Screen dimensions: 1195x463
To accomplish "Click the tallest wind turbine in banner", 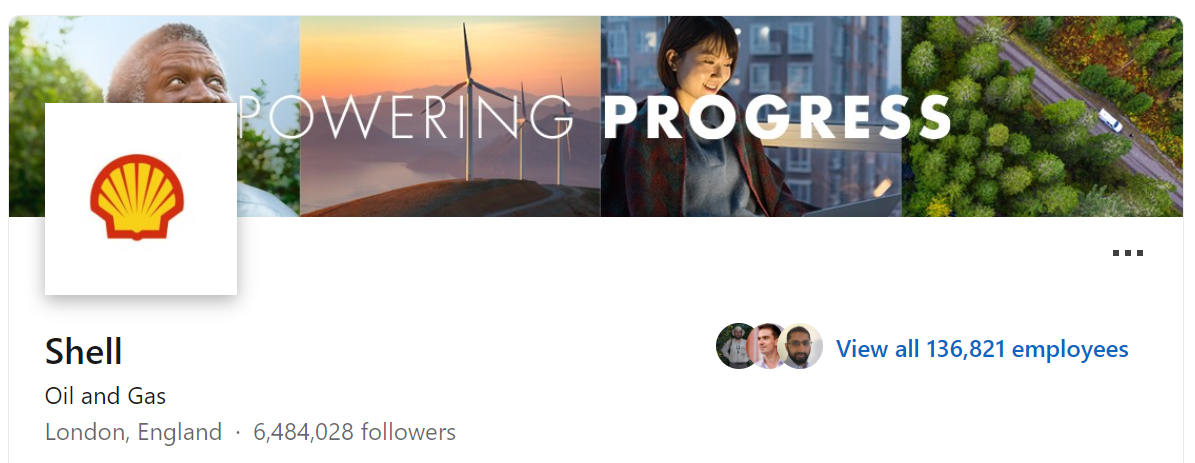I will [x=468, y=99].
